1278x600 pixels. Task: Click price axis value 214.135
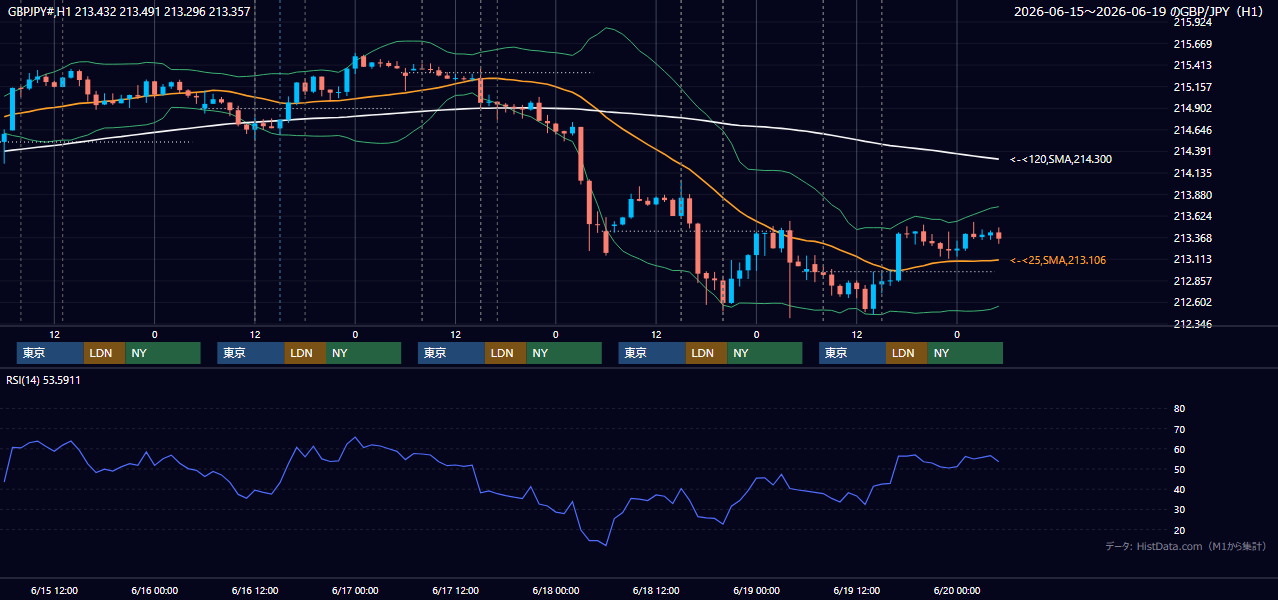1192,173
